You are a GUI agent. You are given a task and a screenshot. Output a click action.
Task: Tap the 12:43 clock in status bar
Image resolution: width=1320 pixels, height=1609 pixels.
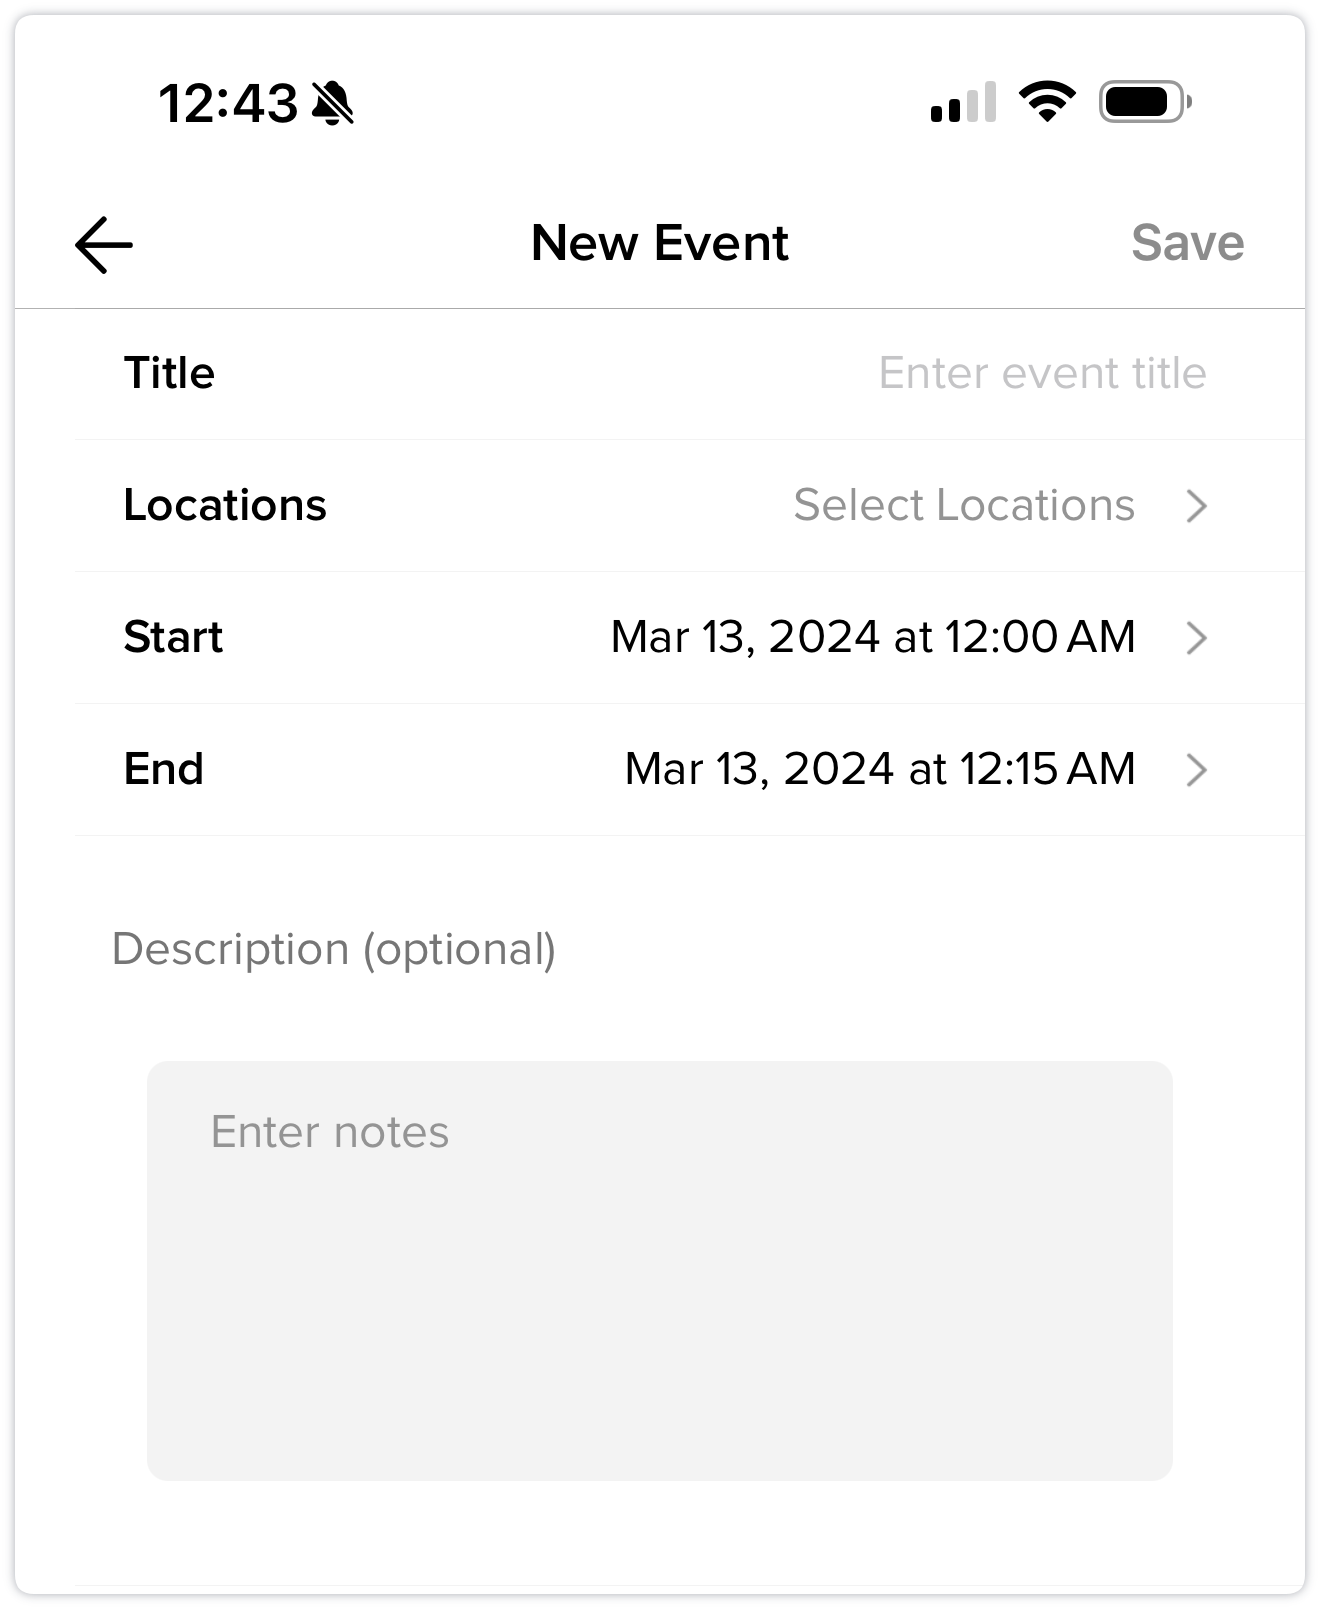click(228, 103)
